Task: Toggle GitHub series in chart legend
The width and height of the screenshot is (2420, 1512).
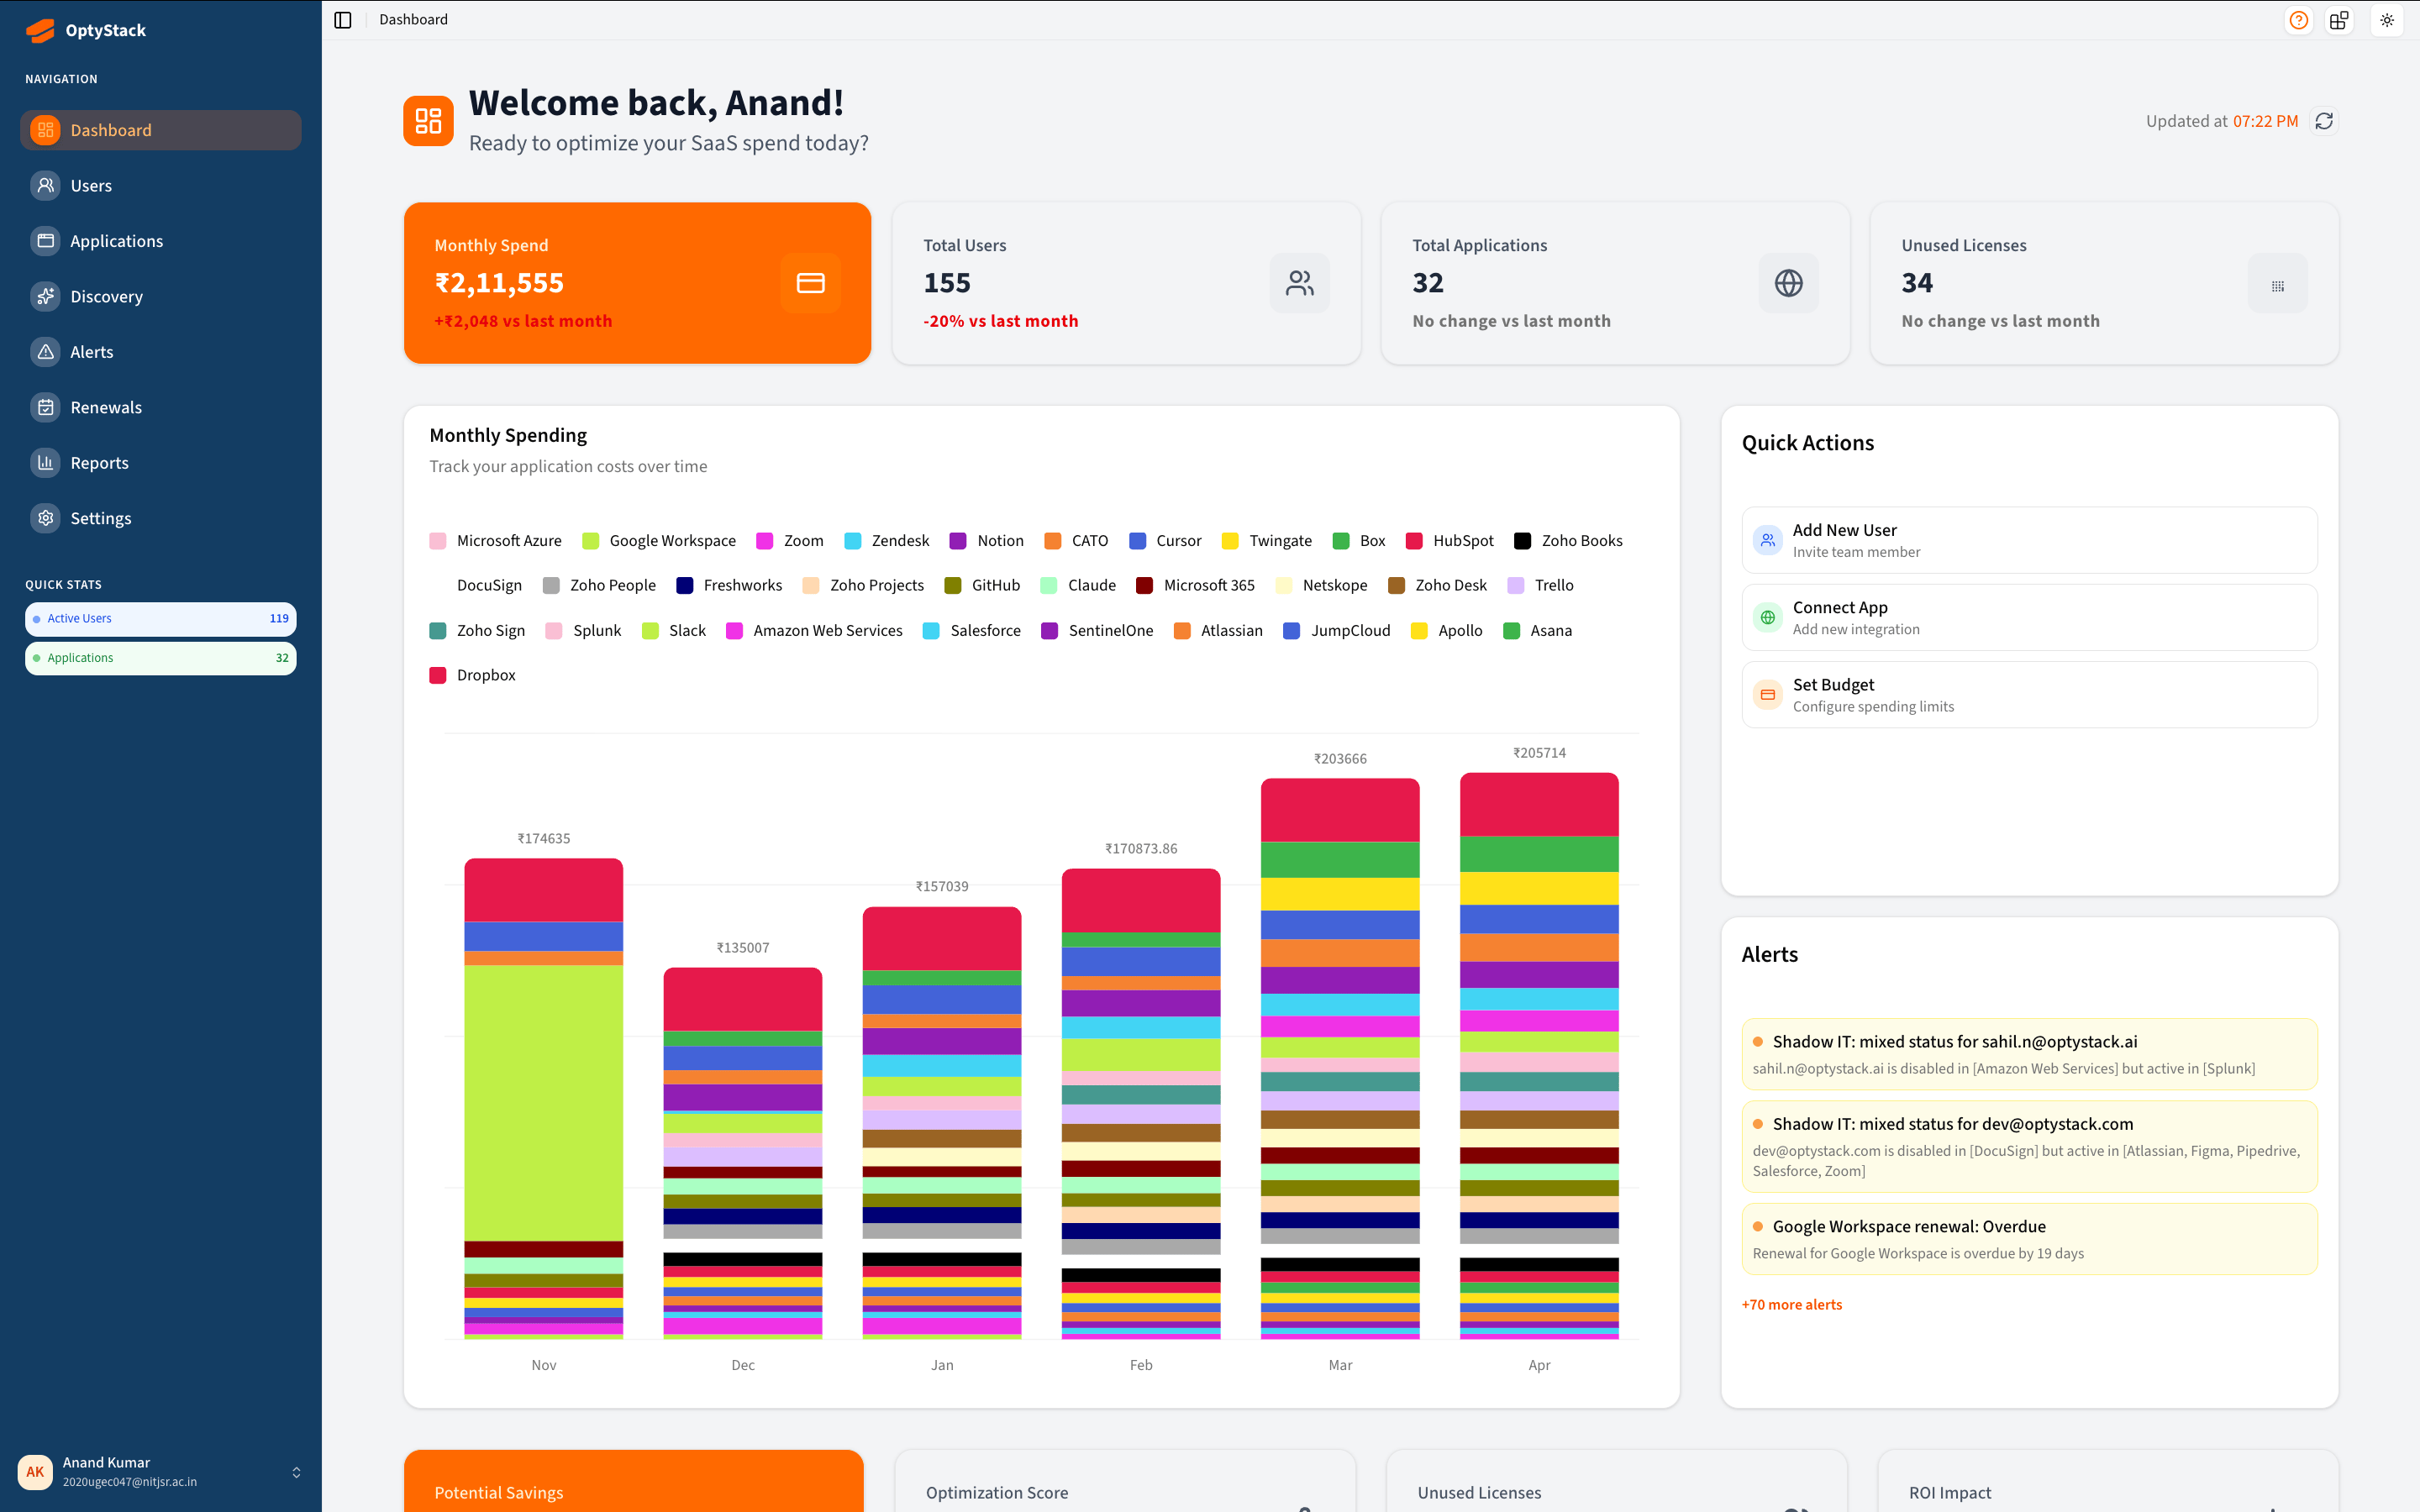Action: point(952,586)
